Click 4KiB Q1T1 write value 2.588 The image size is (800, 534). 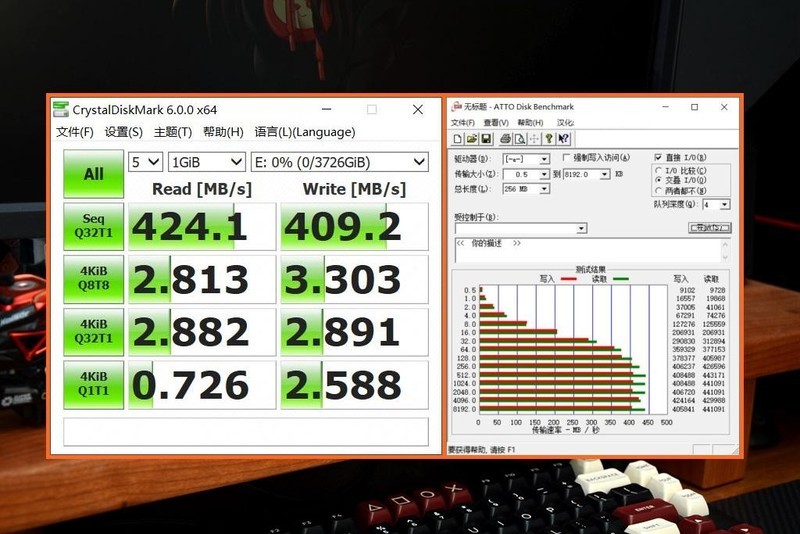[x=355, y=385]
